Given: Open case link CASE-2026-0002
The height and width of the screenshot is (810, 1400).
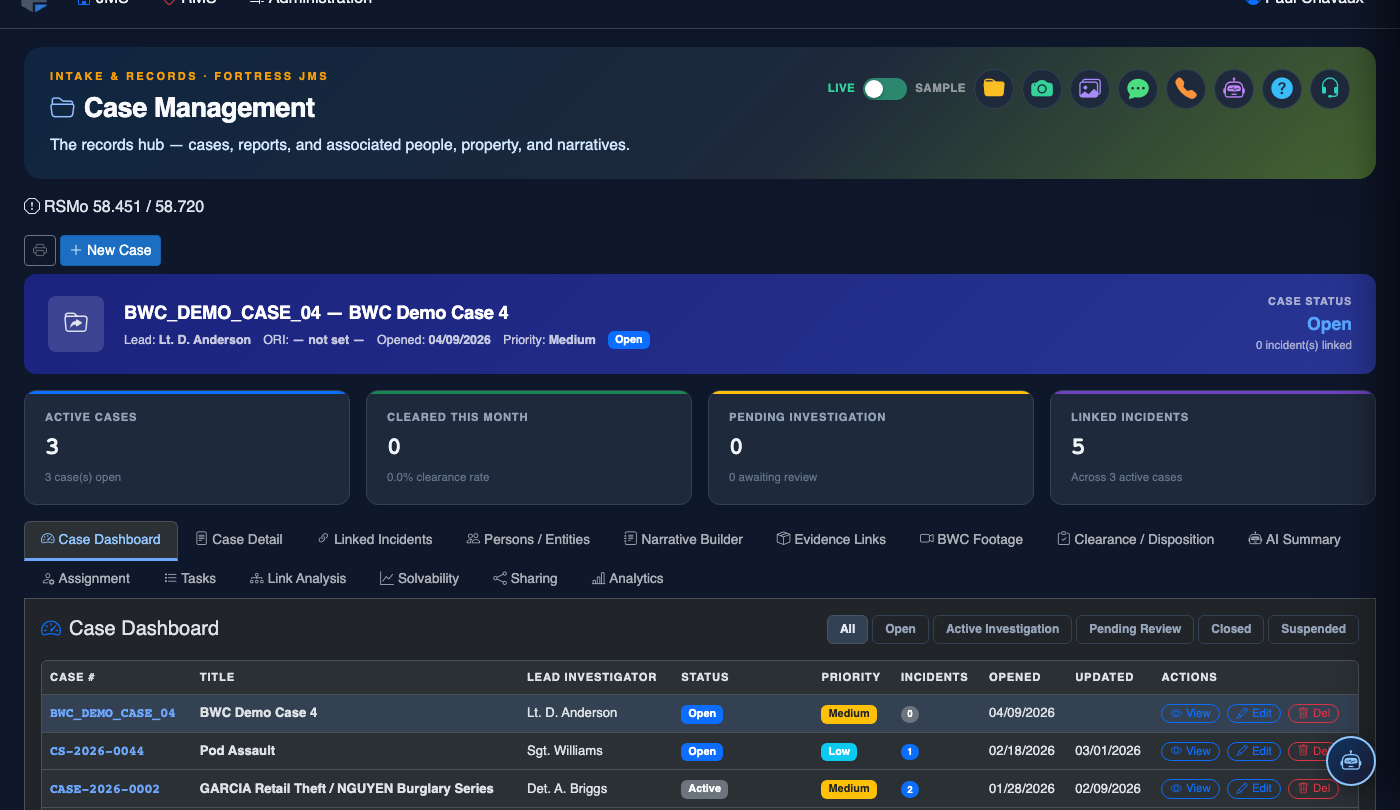Looking at the screenshot, I should coord(105,789).
